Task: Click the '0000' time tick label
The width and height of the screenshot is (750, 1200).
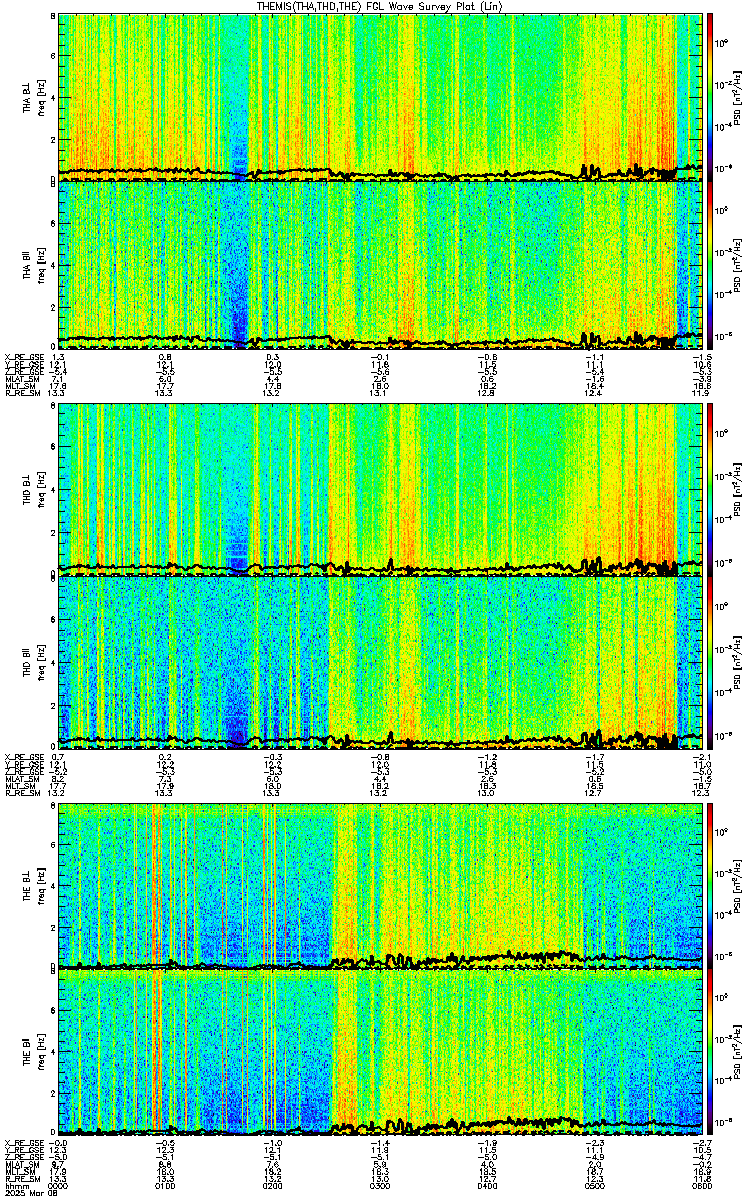Action: coord(59,1184)
